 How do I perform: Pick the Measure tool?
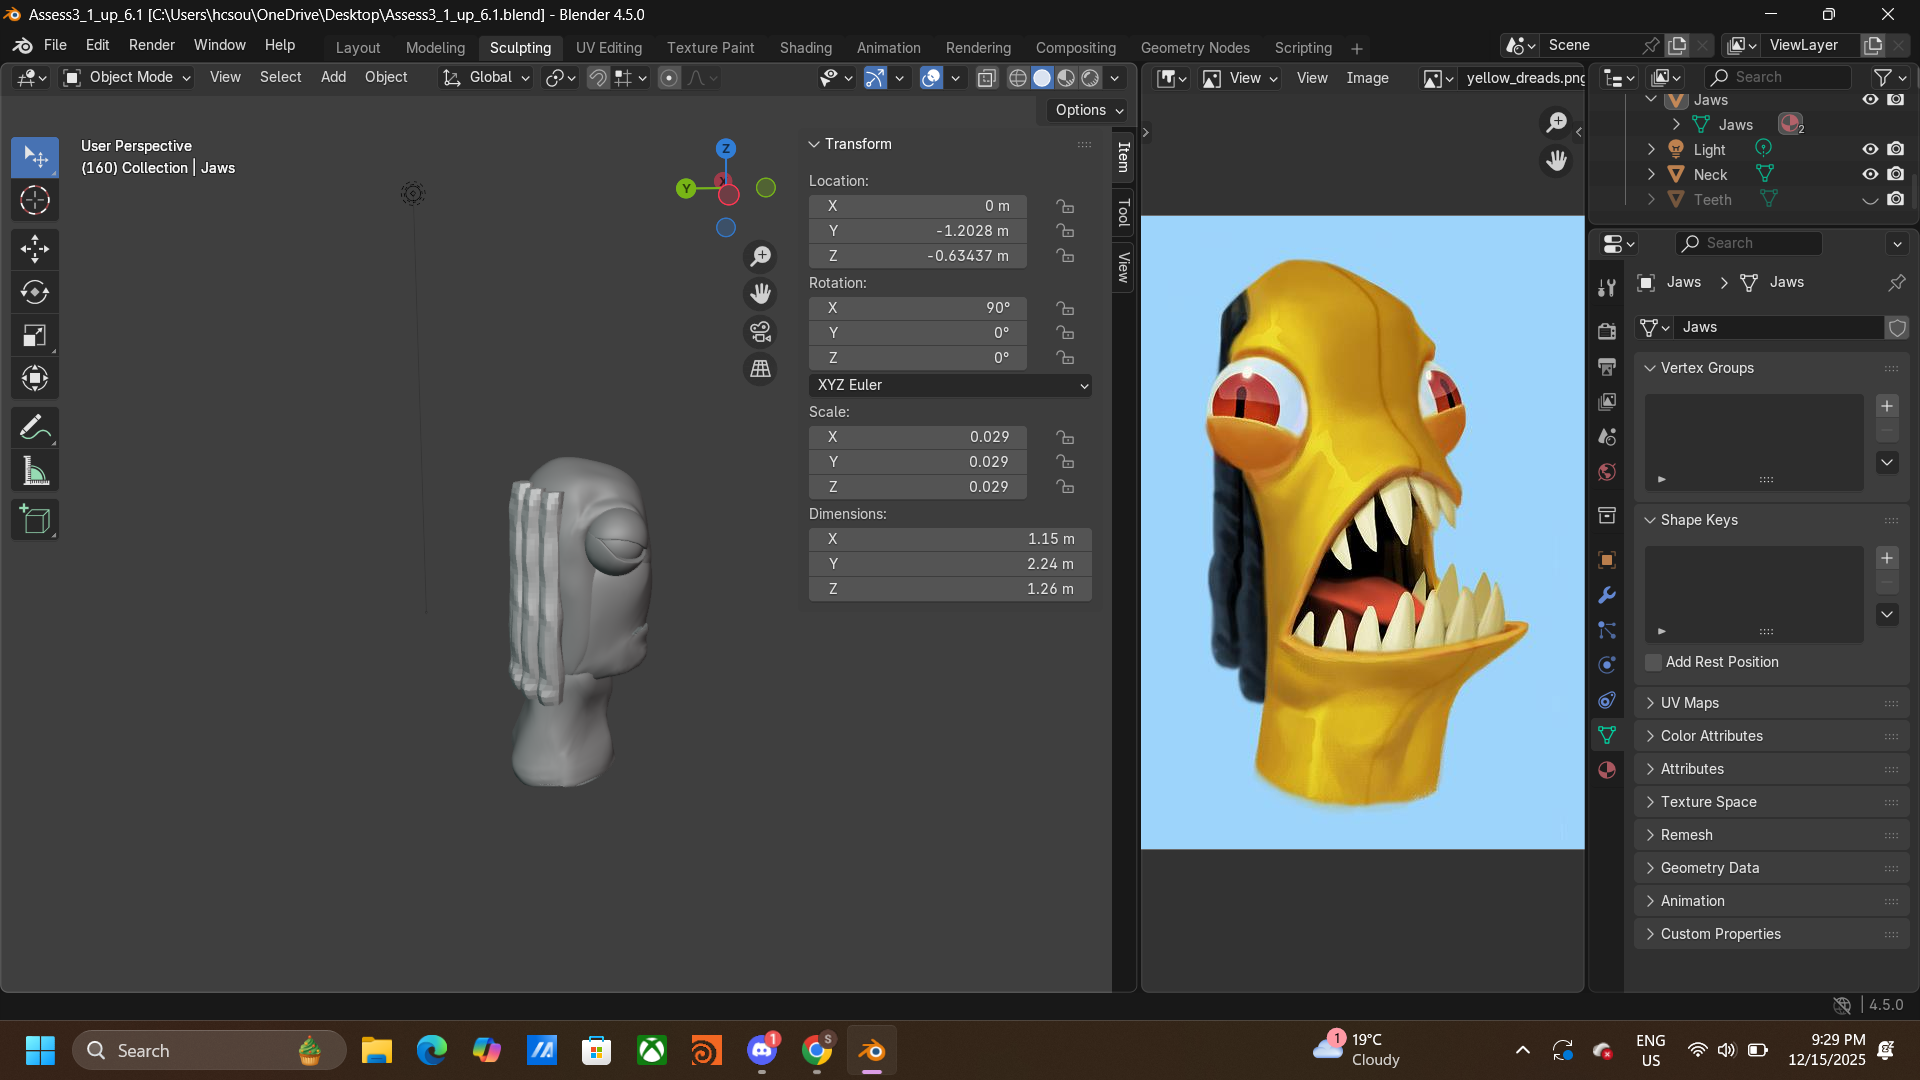point(35,471)
